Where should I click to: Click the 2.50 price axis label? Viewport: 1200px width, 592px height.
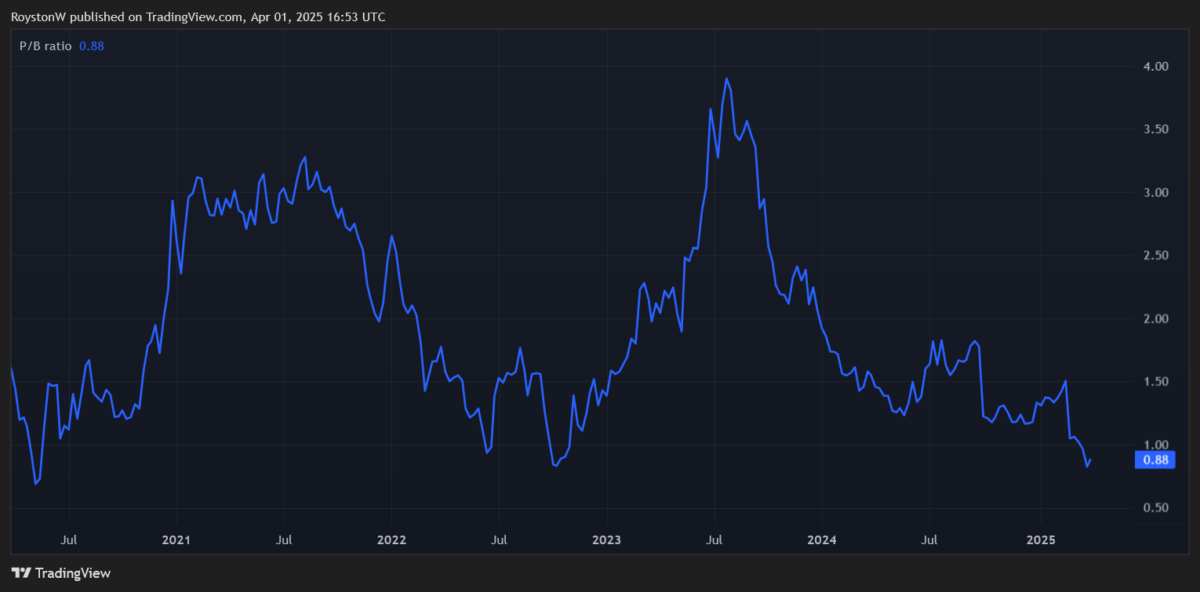1155,256
